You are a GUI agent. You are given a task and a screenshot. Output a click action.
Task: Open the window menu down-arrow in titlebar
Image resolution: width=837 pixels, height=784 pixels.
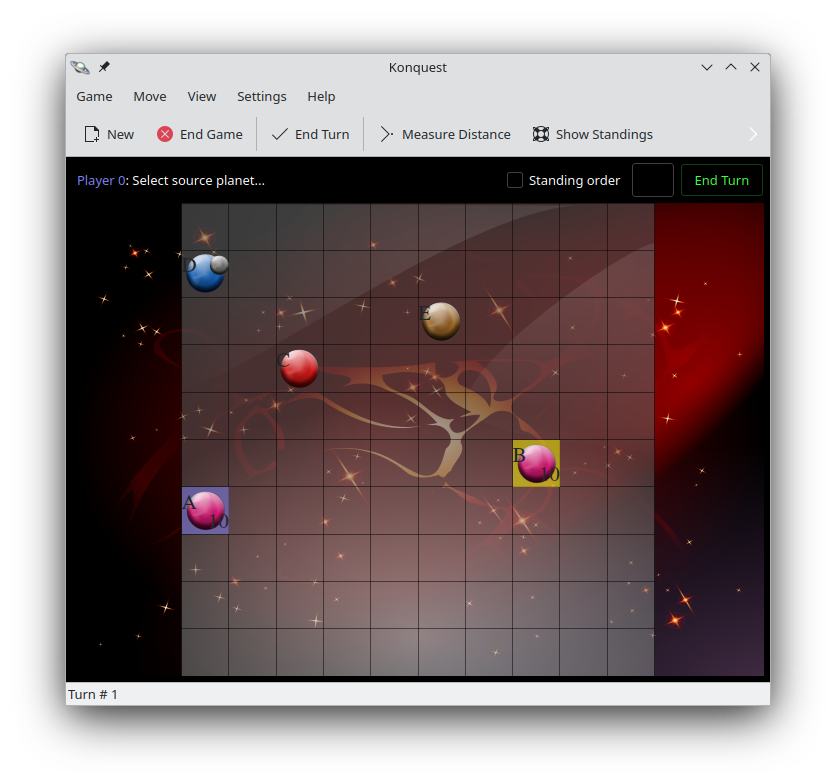pos(707,67)
